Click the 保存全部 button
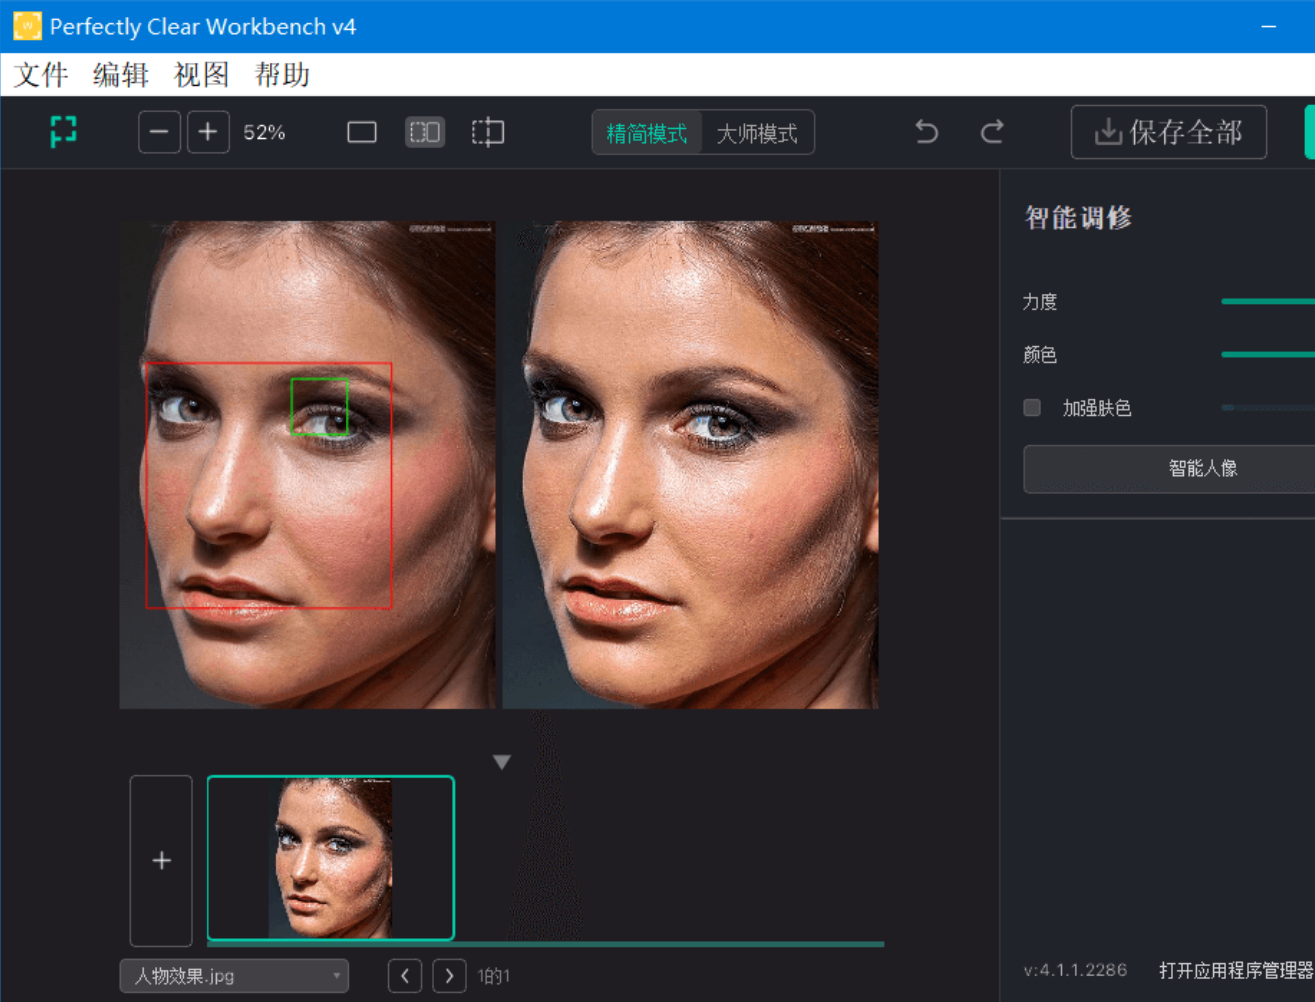Viewport: 1315px width, 1002px height. [x=1169, y=132]
